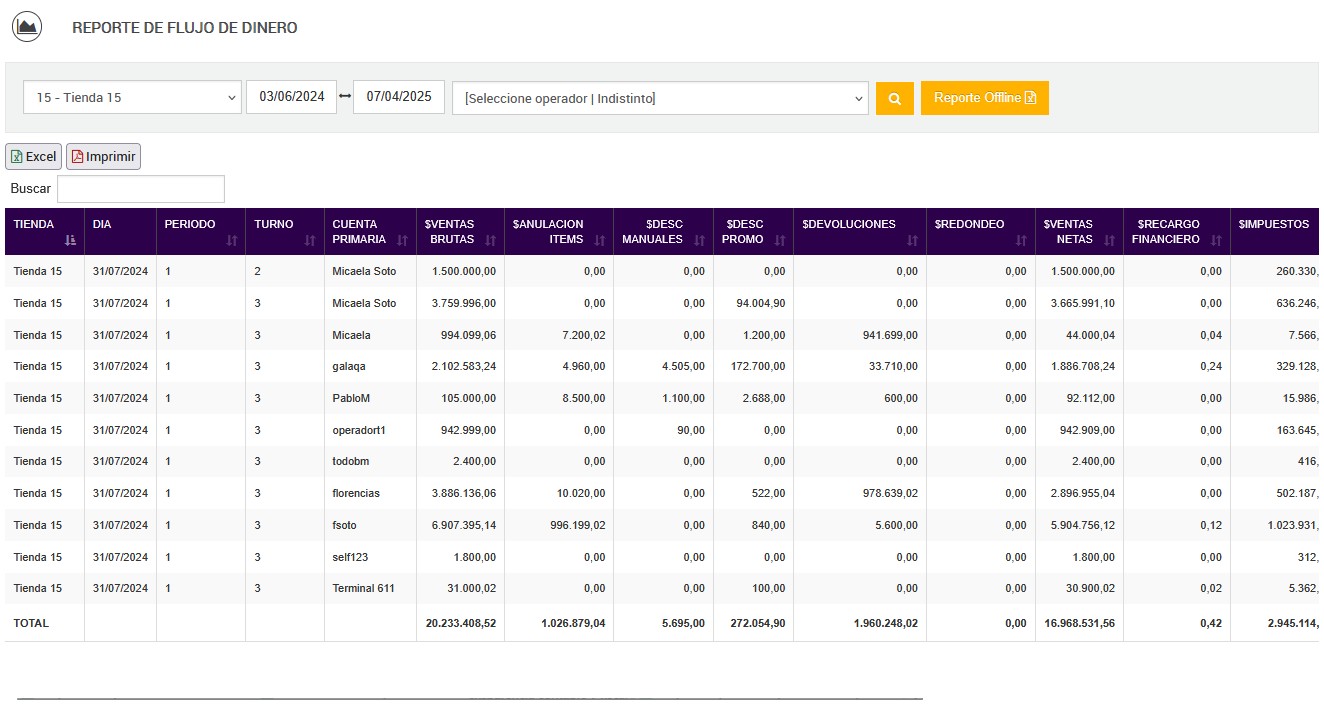Sort by the PERIODO column sort arrows
The height and width of the screenshot is (715, 1324).
(x=232, y=240)
